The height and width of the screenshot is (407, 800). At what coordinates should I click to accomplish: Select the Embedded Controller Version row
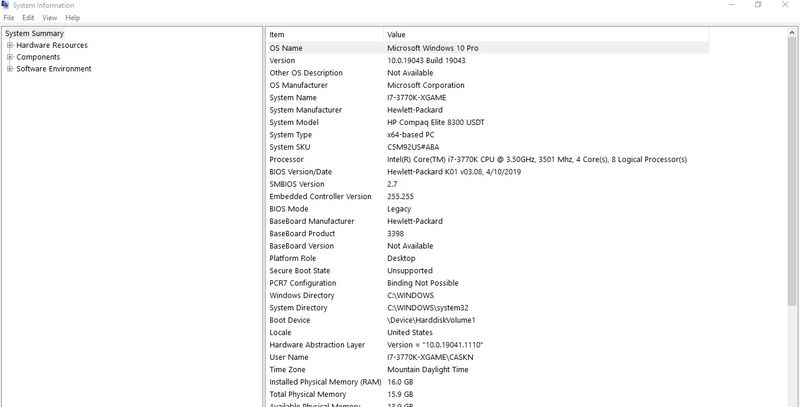[x=487, y=196]
